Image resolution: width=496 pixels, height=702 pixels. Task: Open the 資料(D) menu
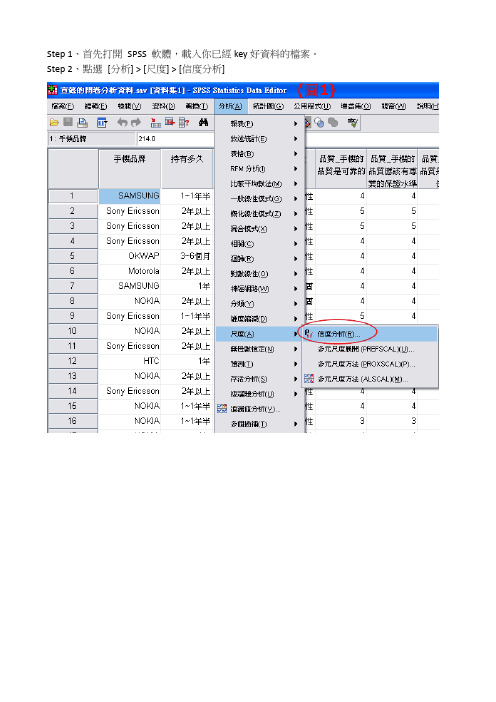coord(163,106)
